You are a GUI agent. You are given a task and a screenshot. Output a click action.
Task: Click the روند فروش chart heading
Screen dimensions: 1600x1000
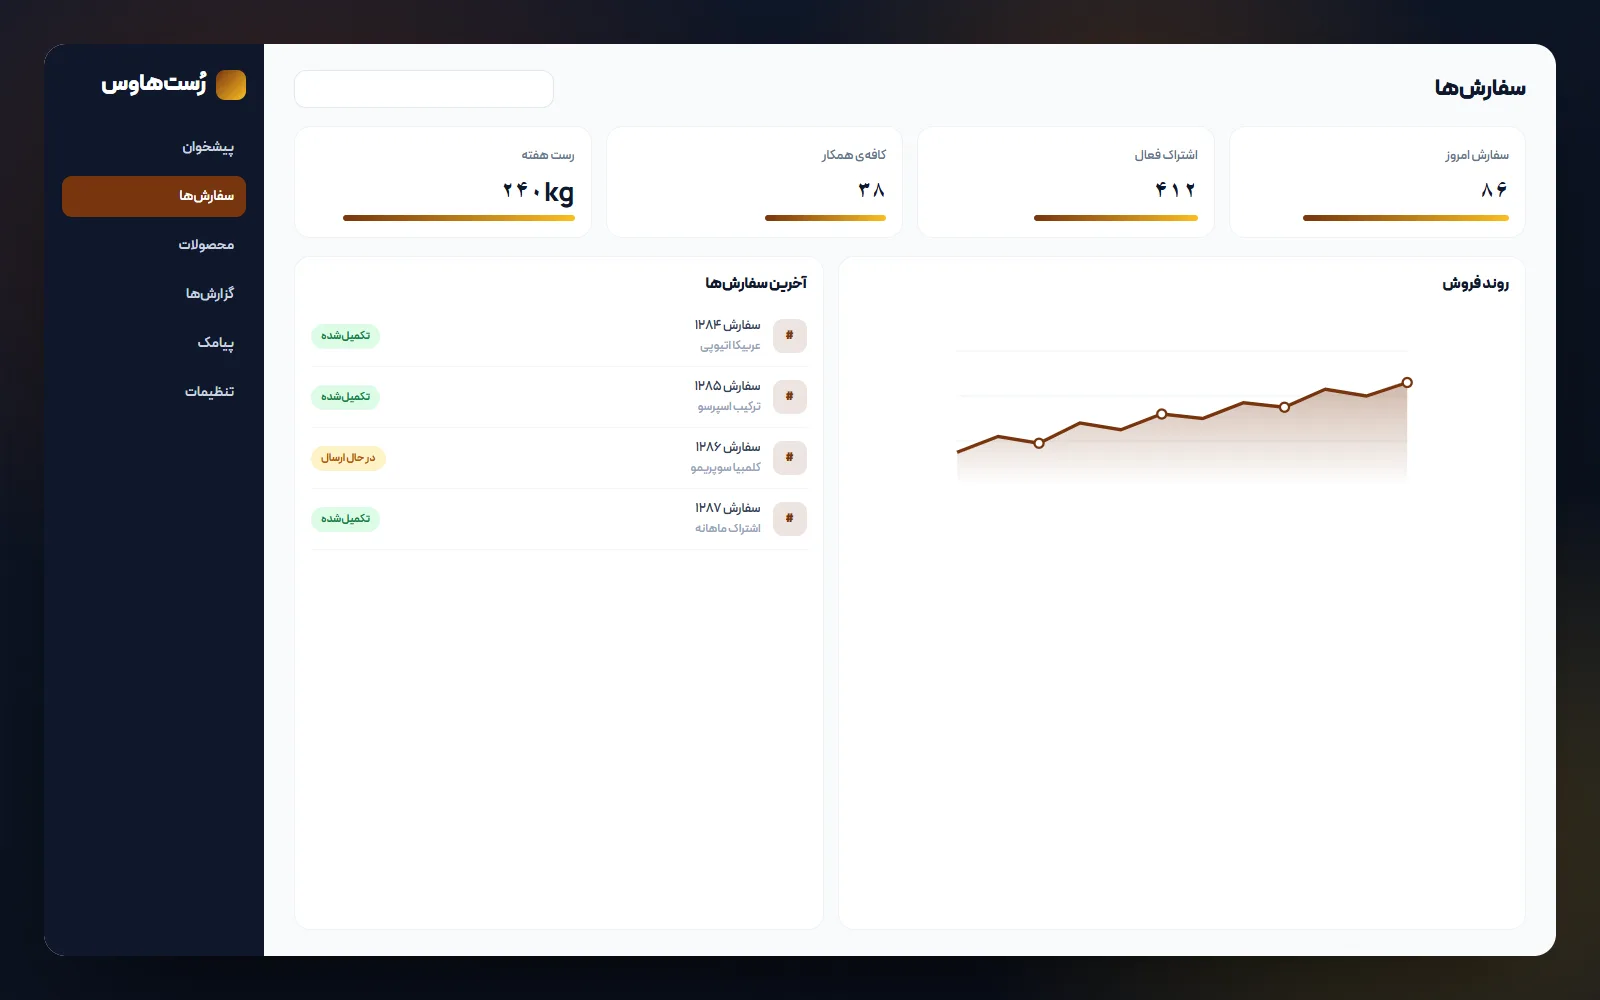[1475, 284]
